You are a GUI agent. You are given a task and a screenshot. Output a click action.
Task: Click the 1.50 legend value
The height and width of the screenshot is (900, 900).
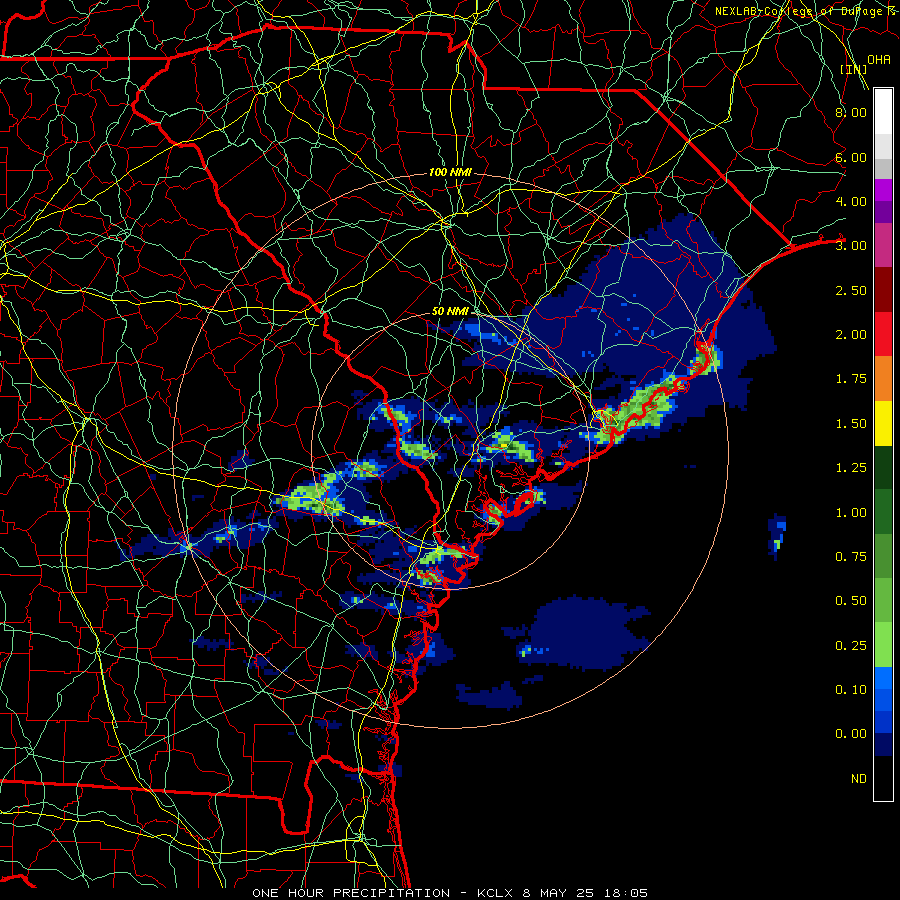(x=851, y=424)
